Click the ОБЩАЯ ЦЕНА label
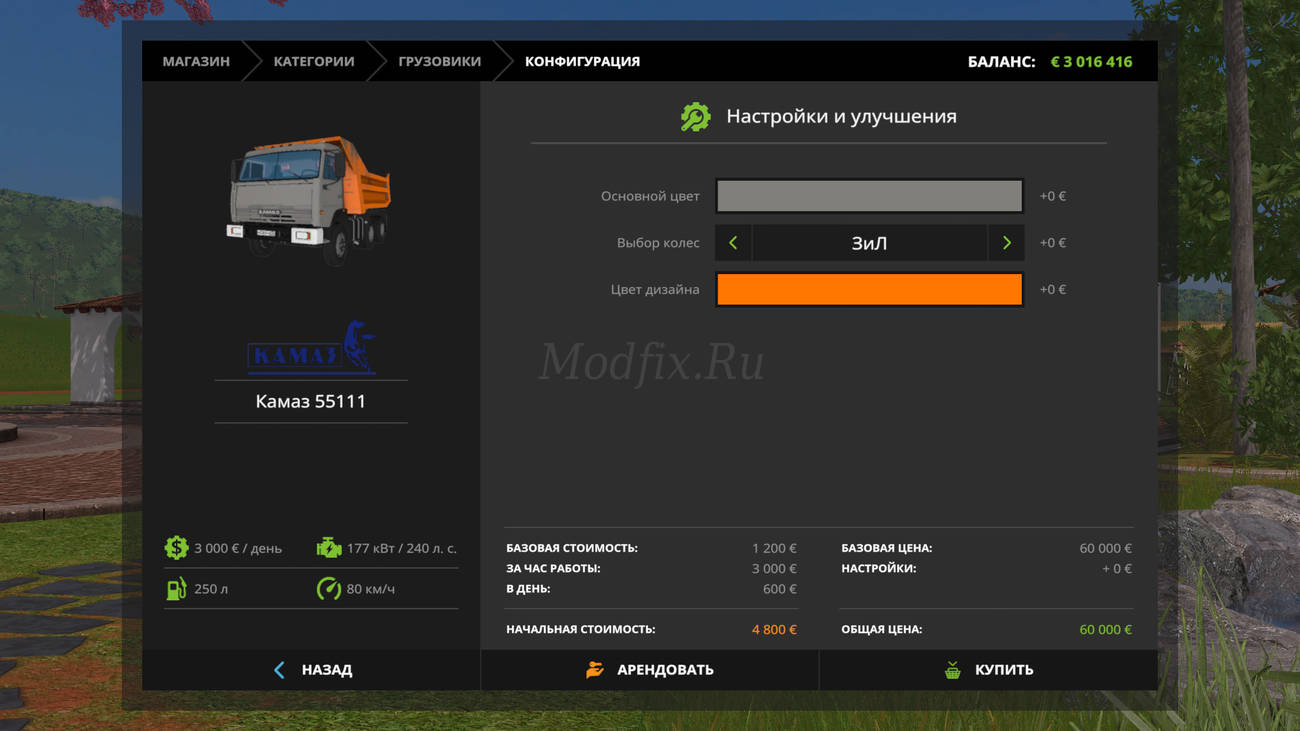Image resolution: width=1300 pixels, height=731 pixels. [x=882, y=629]
